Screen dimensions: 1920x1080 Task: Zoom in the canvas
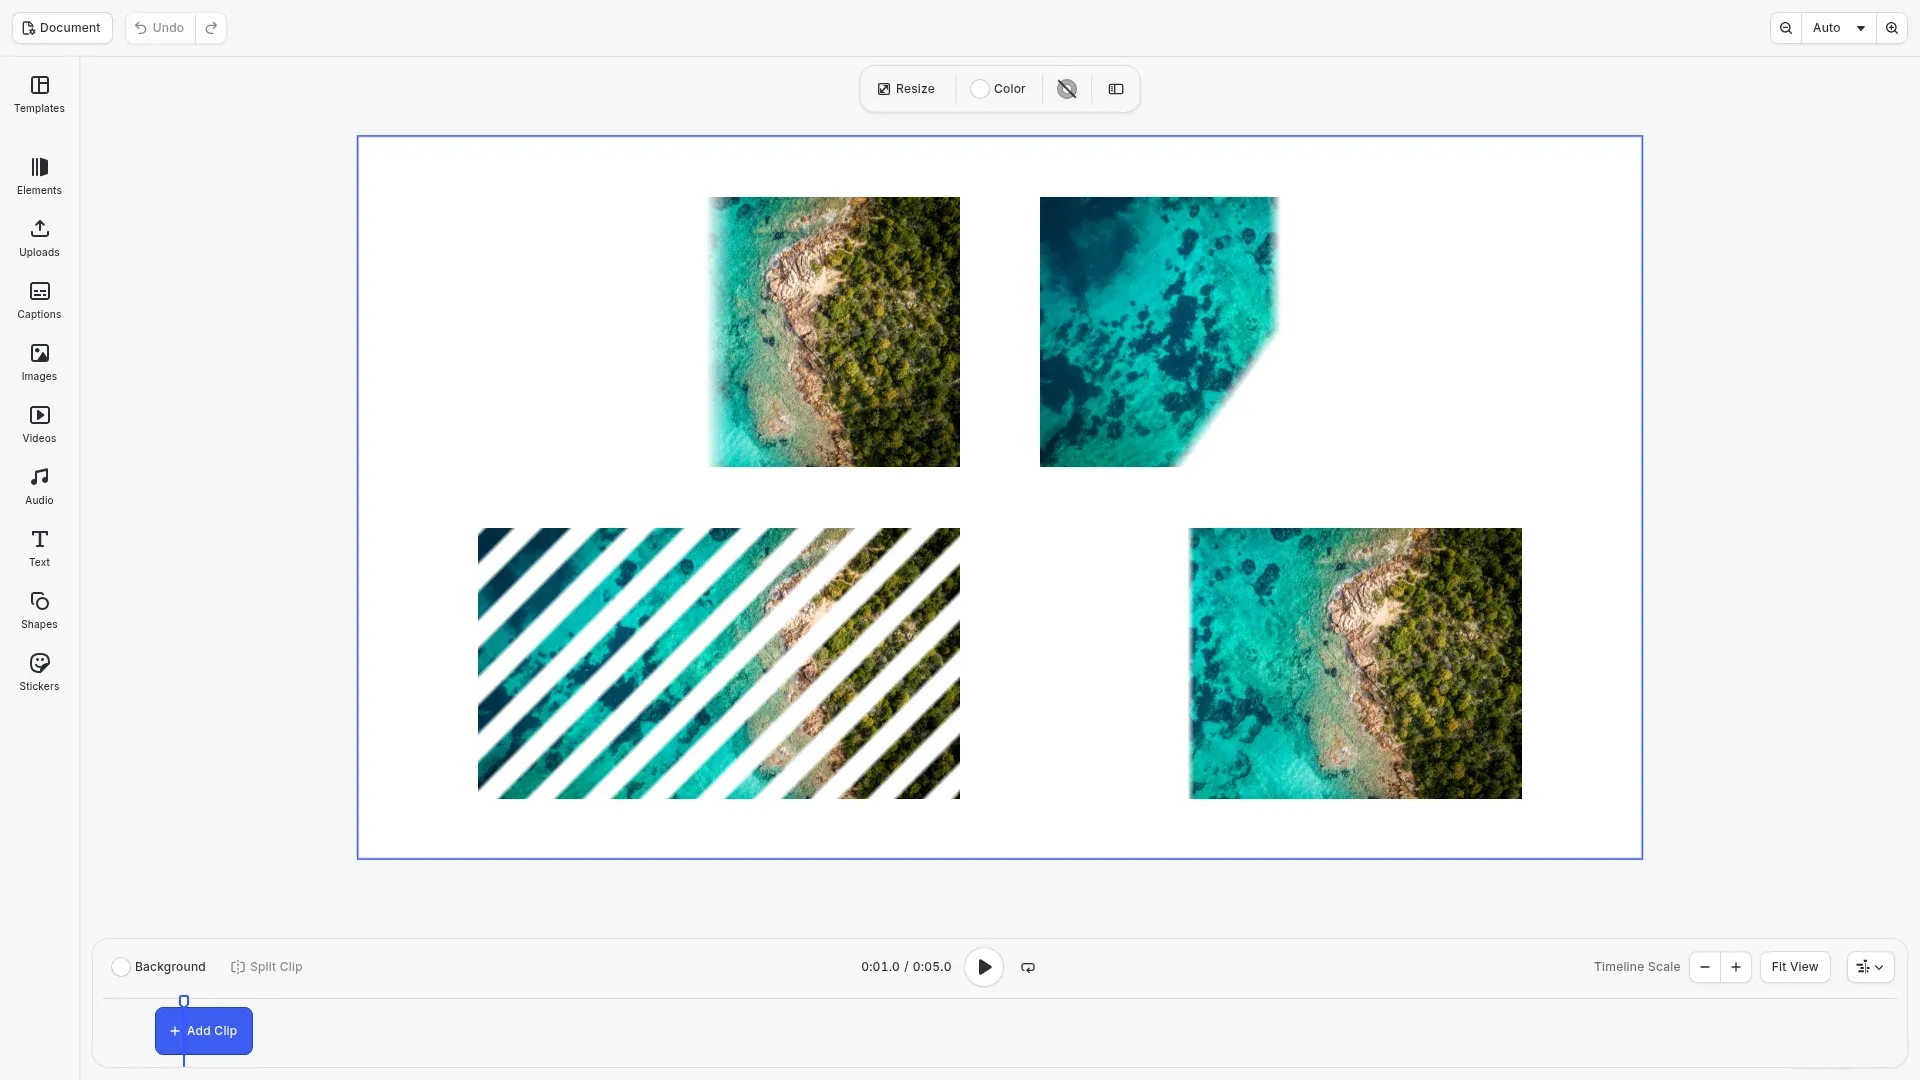[1892, 28]
